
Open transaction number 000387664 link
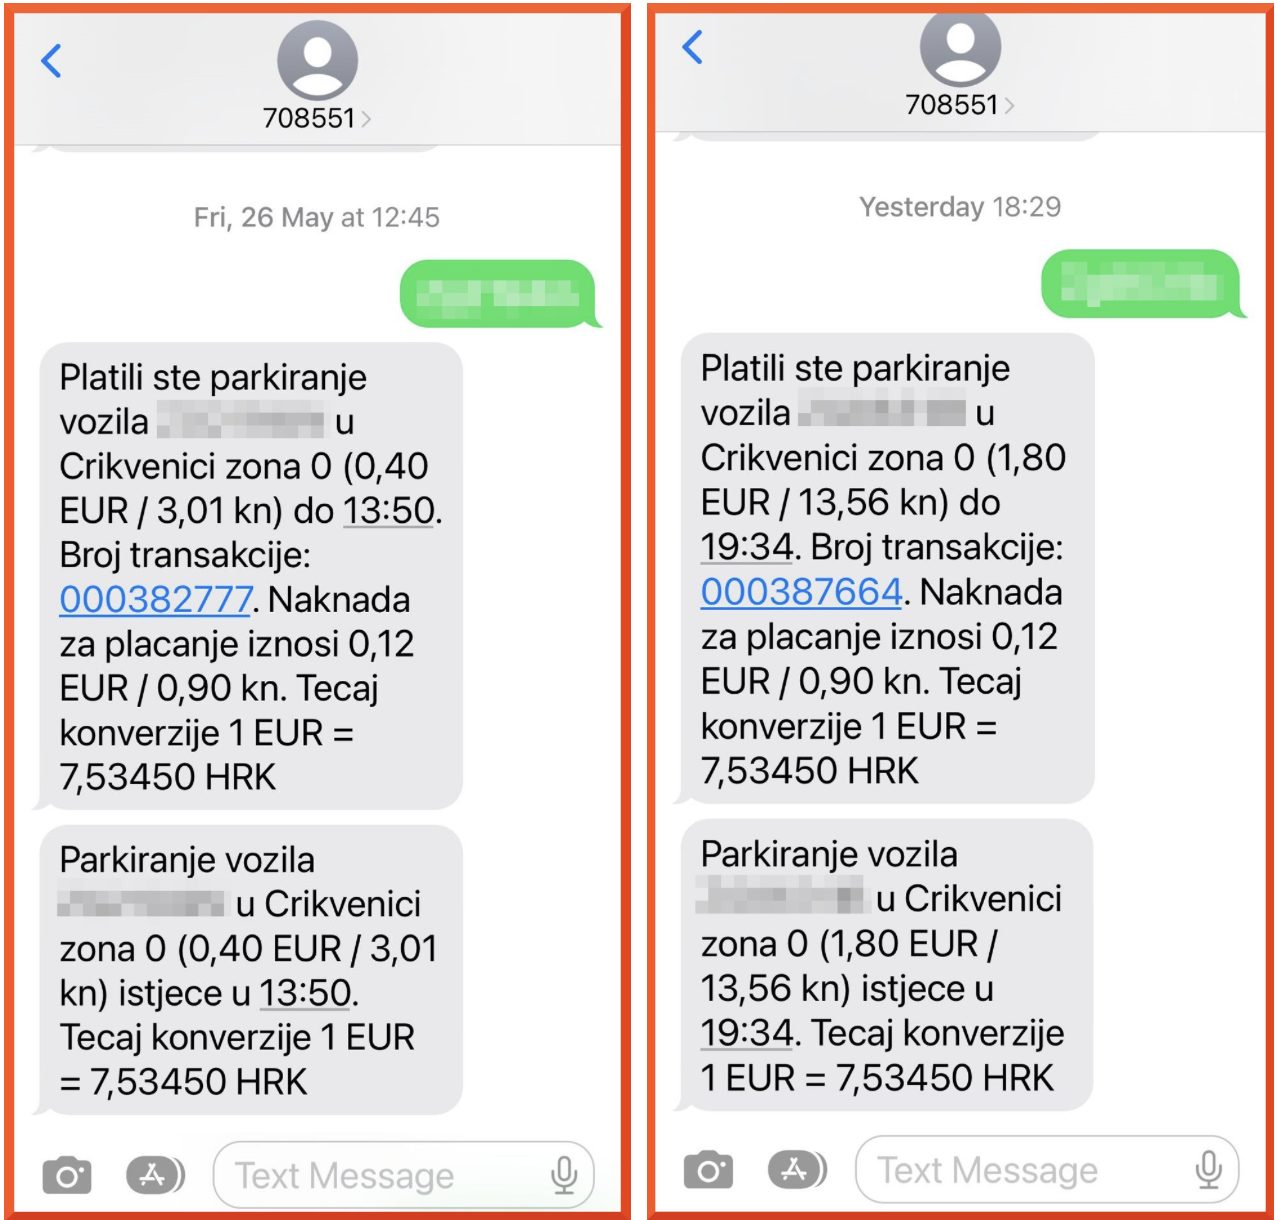point(802,591)
